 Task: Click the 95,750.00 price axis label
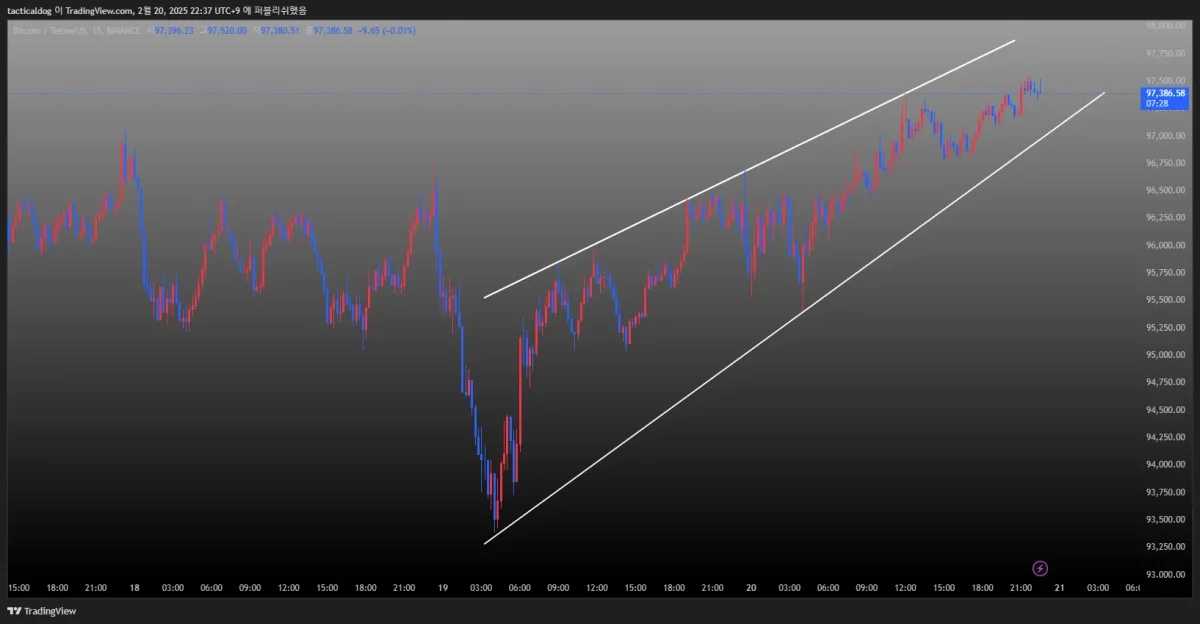click(1165, 272)
